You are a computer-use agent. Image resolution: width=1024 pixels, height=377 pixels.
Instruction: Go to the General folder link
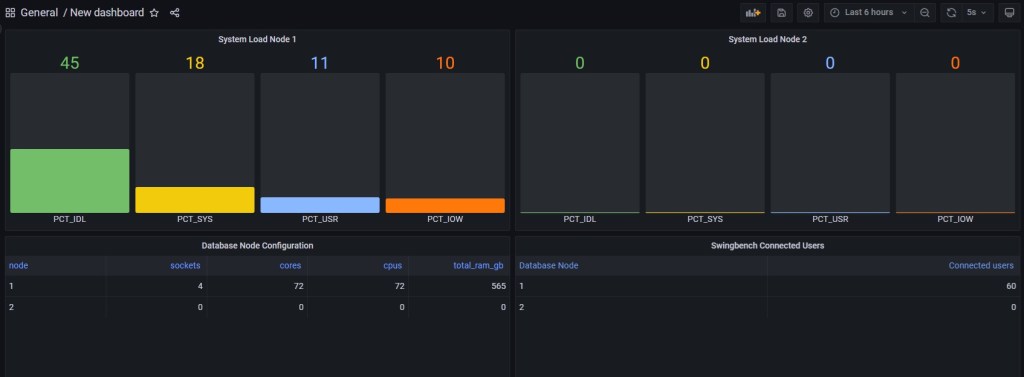(x=39, y=12)
